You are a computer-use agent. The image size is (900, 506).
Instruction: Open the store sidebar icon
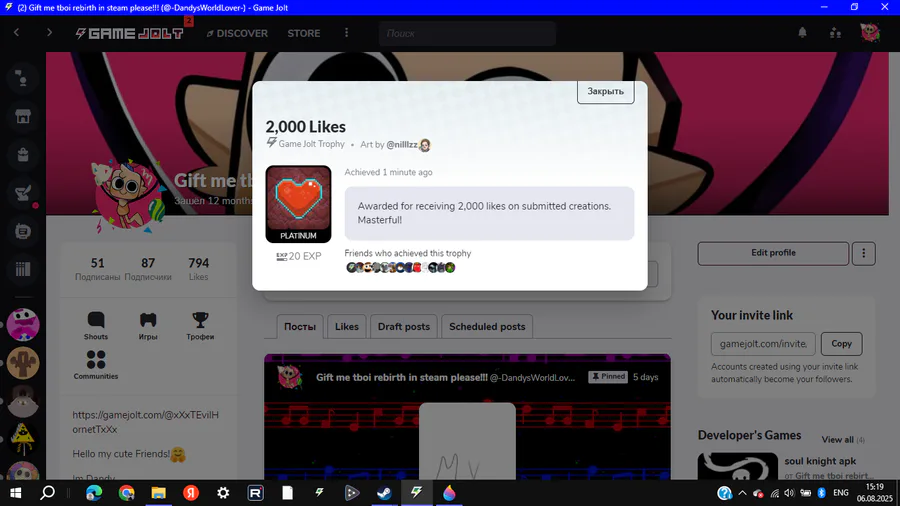point(23,116)
